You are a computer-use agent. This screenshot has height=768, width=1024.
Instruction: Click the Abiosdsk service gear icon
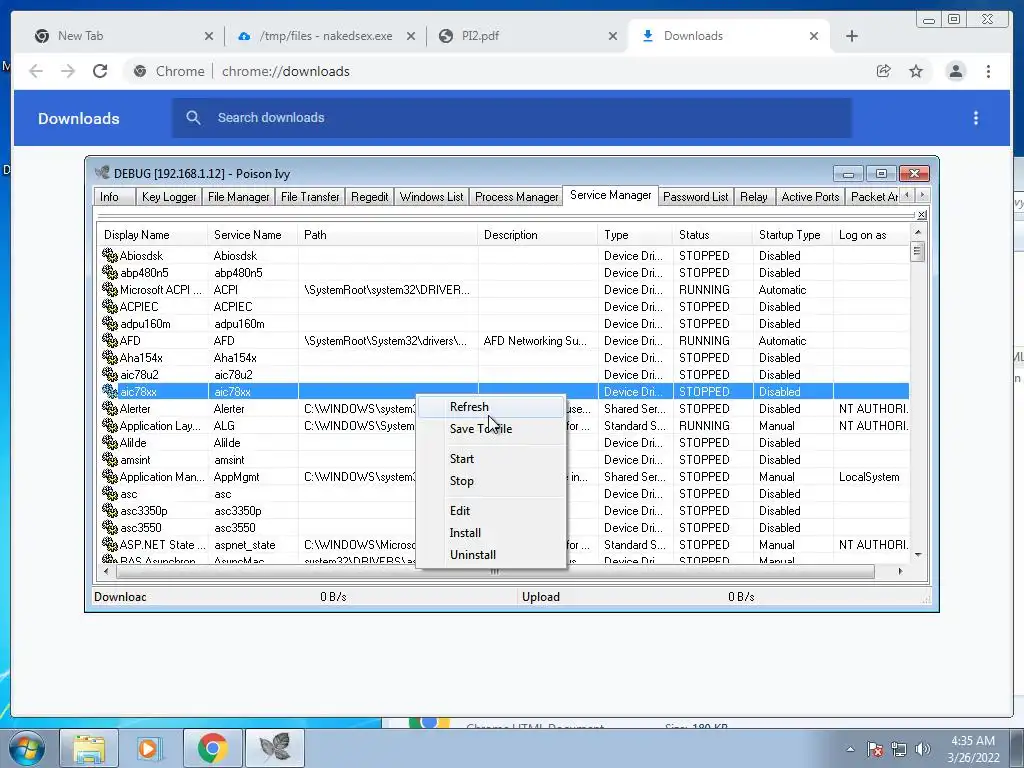pyautogui.click(x=110, y=255)
